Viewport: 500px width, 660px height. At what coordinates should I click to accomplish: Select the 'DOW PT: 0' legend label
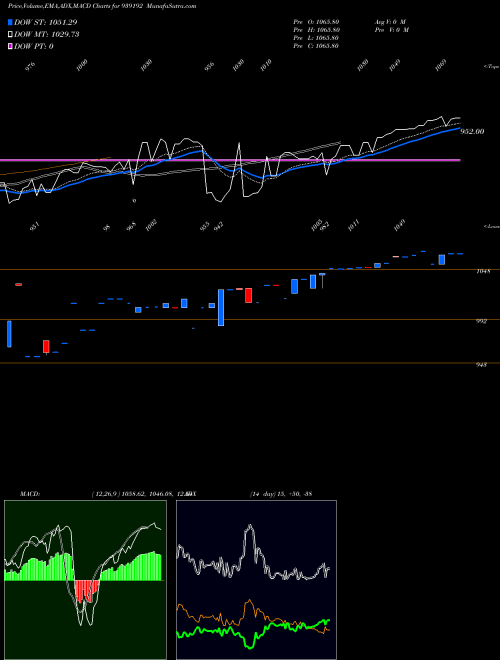point(34,46)
